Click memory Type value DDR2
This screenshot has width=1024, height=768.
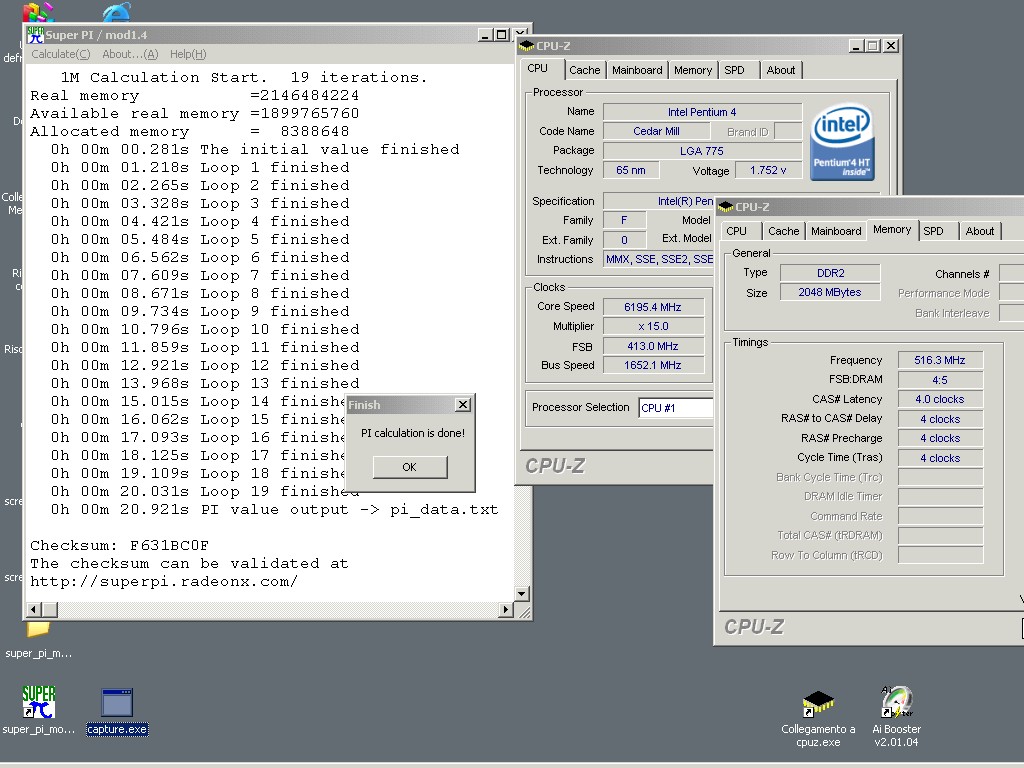[x=830, y=273]
